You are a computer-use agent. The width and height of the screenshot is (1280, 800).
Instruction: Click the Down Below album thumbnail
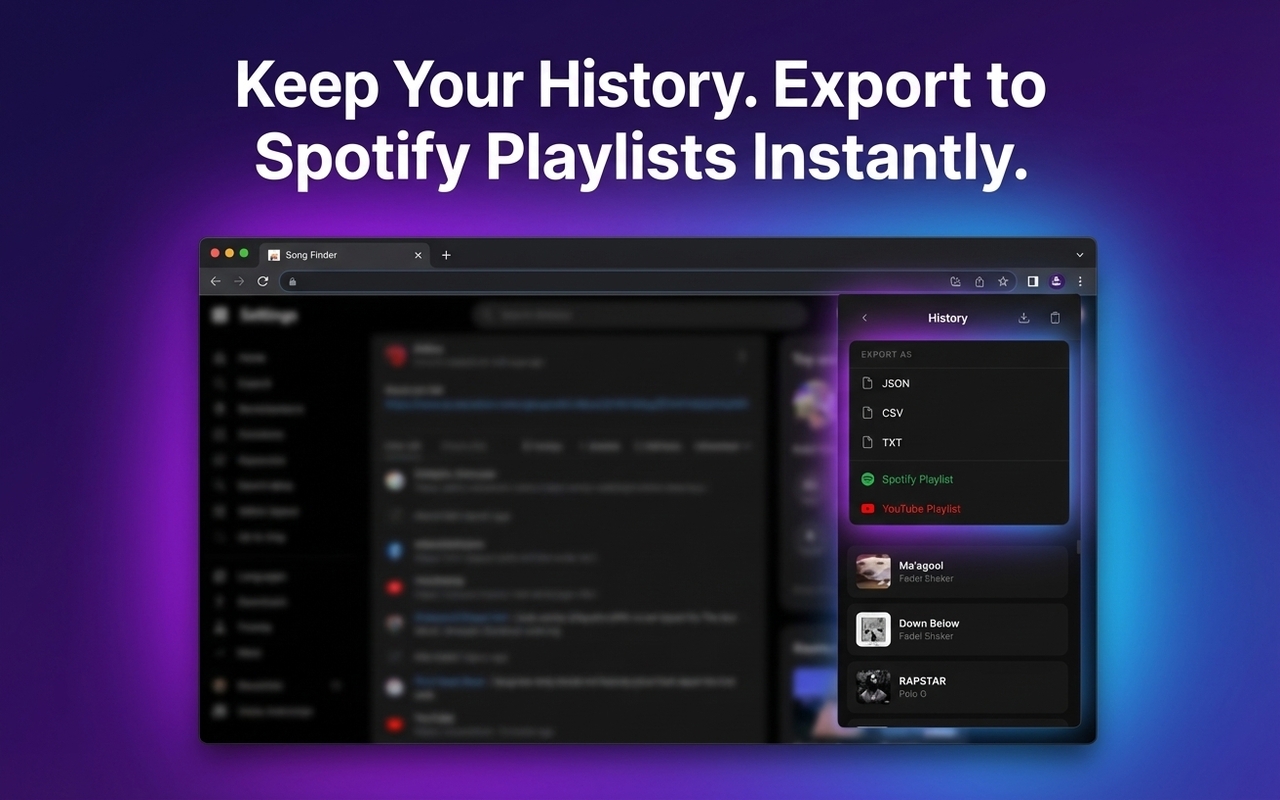(873, 629)
